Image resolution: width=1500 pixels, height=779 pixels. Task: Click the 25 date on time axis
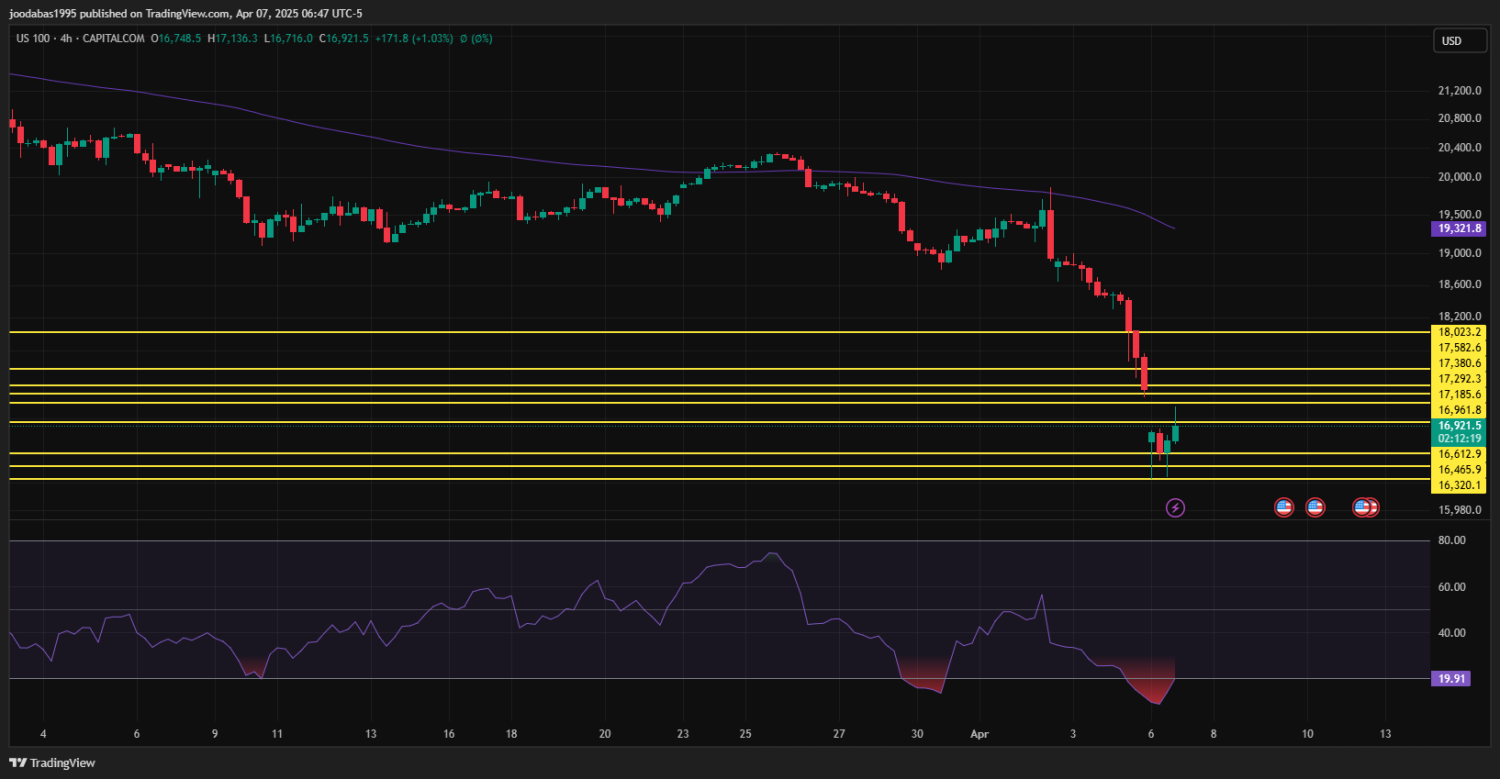coord(746,734)
